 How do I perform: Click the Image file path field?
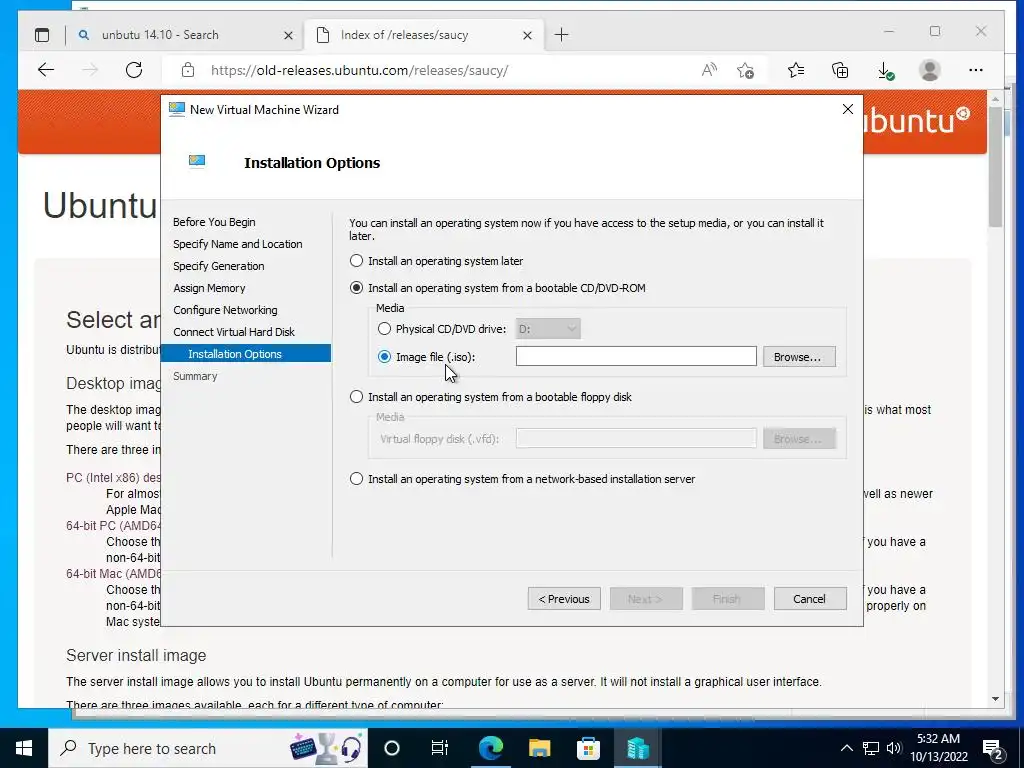pos(636,357)
